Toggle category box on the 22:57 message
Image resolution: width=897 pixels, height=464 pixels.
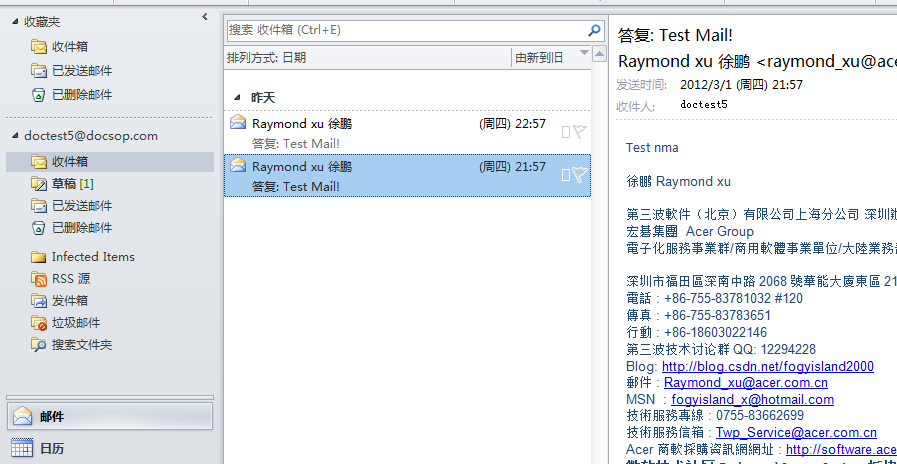pyautogui.click(x=566, y=133)
